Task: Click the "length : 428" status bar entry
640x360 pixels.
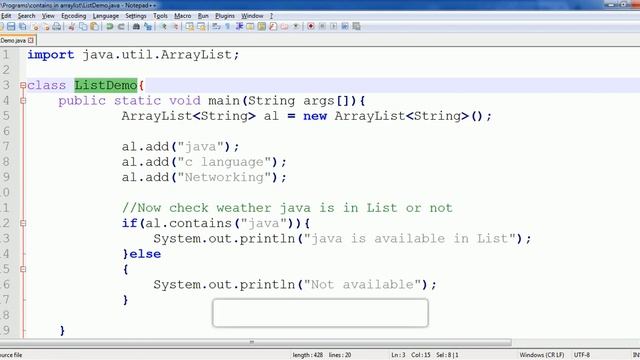Action: tap(308, 355)
